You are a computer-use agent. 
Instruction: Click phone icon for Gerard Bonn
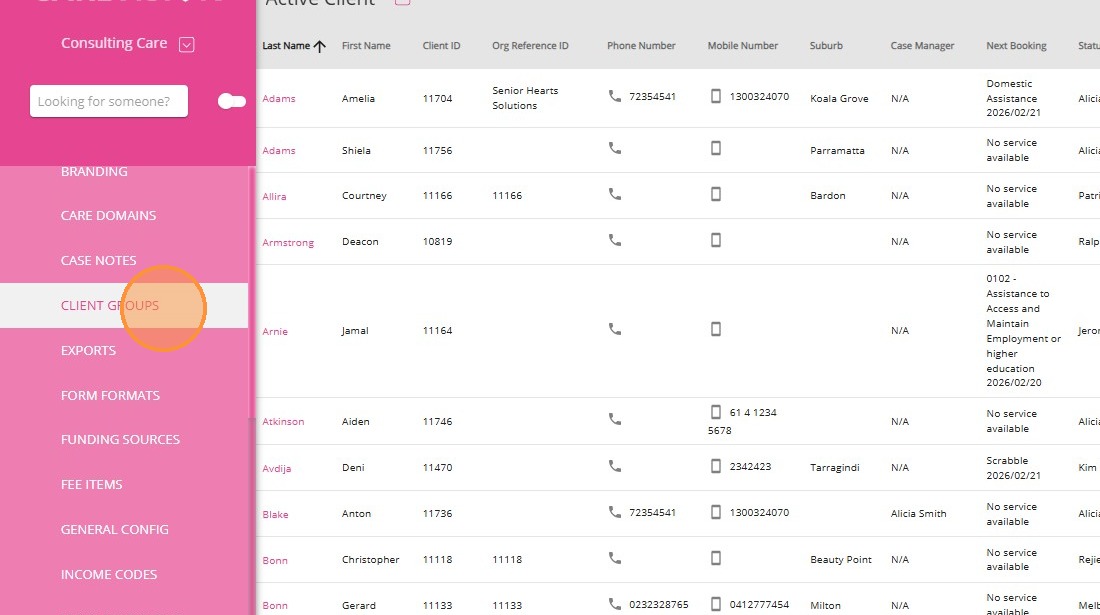(x=615, y=604)
